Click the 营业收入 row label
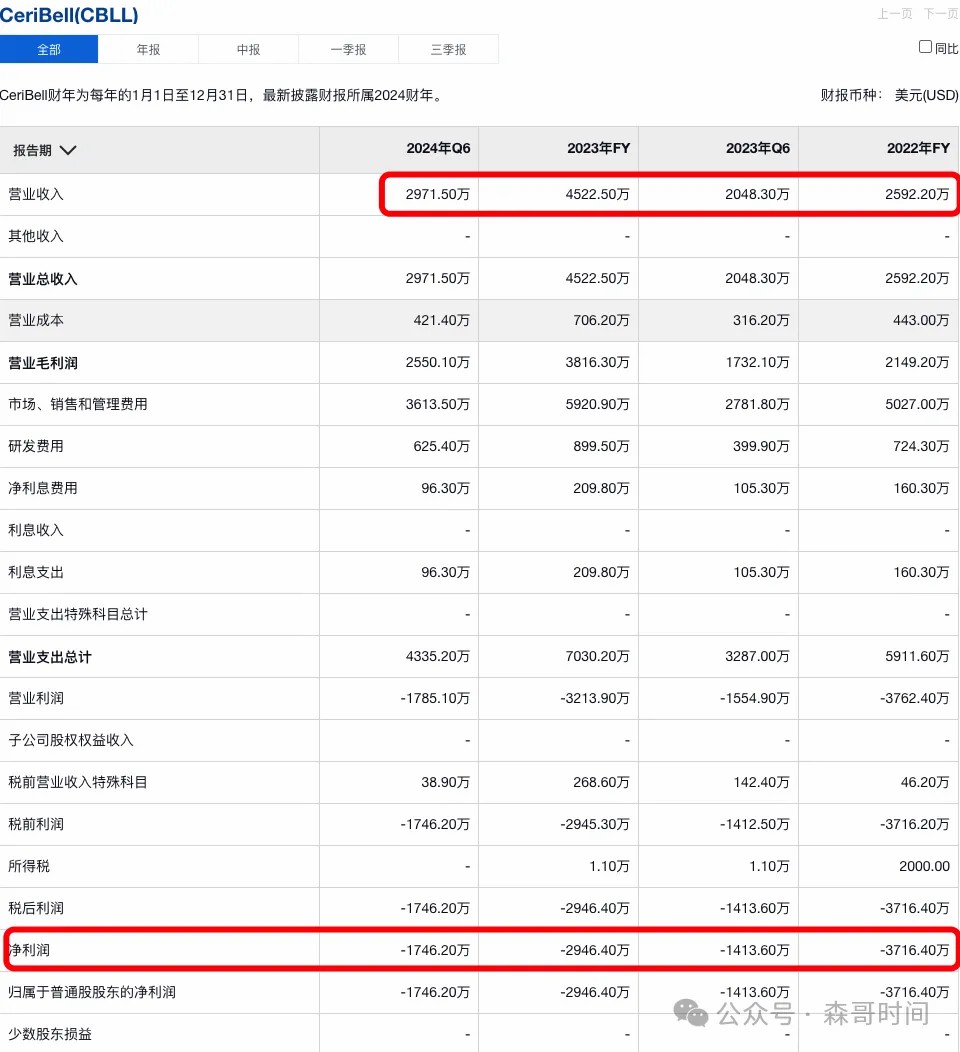The image size is (960, 1052). [x=36, y=195]
